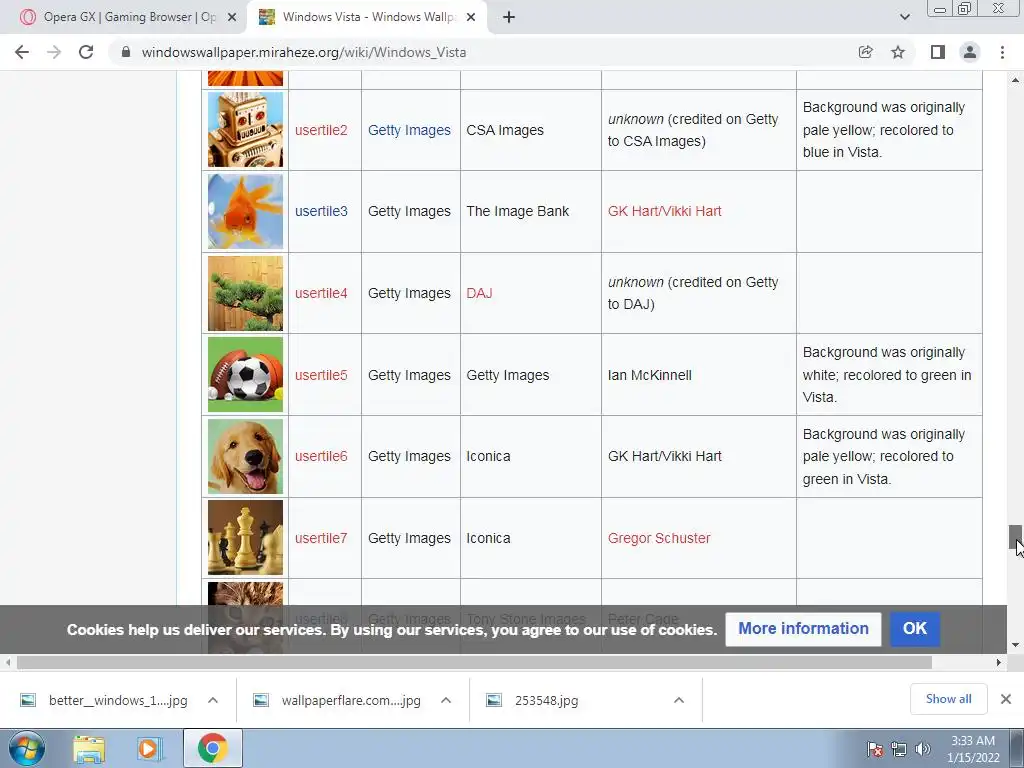Go back to the previous page
This screenshot has height=768, width=1024.
click(x=22, y=52)
